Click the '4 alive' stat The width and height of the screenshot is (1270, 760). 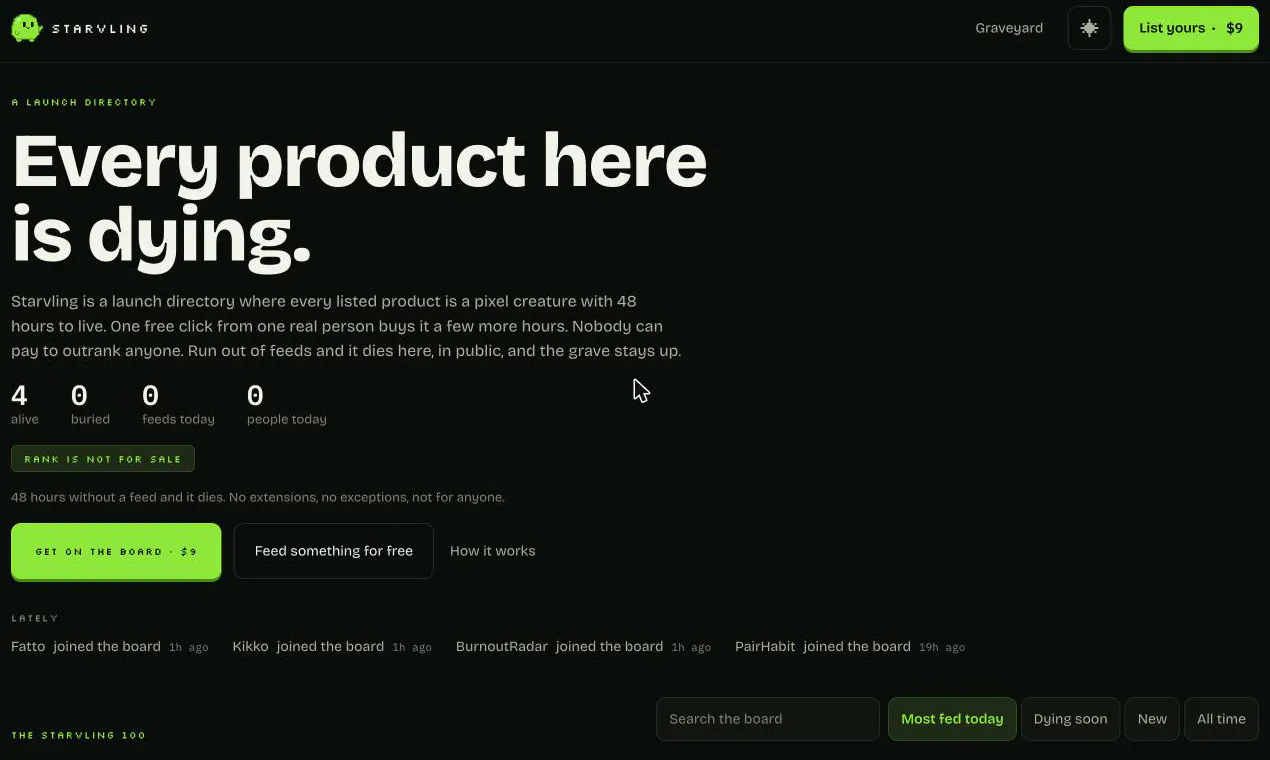[x=25, y=405]
